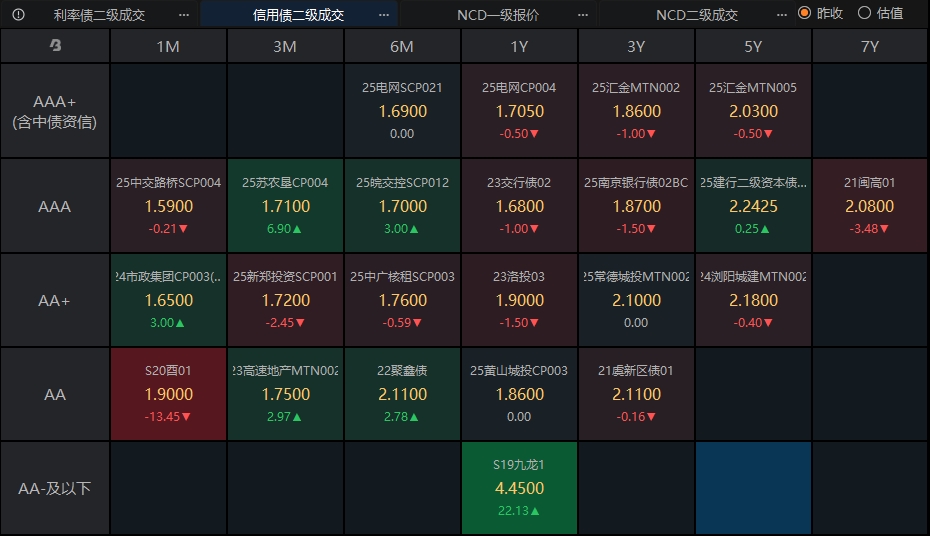Click the info icon at top-left
This screenshot has height=536, width=930.
pos(19,15)
